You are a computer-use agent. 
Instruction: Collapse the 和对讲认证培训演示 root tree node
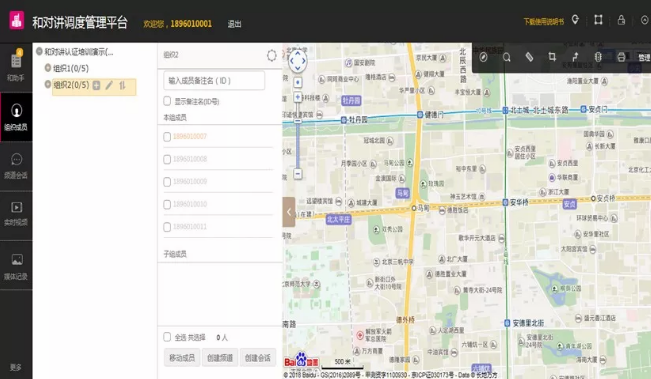[39, 51]
